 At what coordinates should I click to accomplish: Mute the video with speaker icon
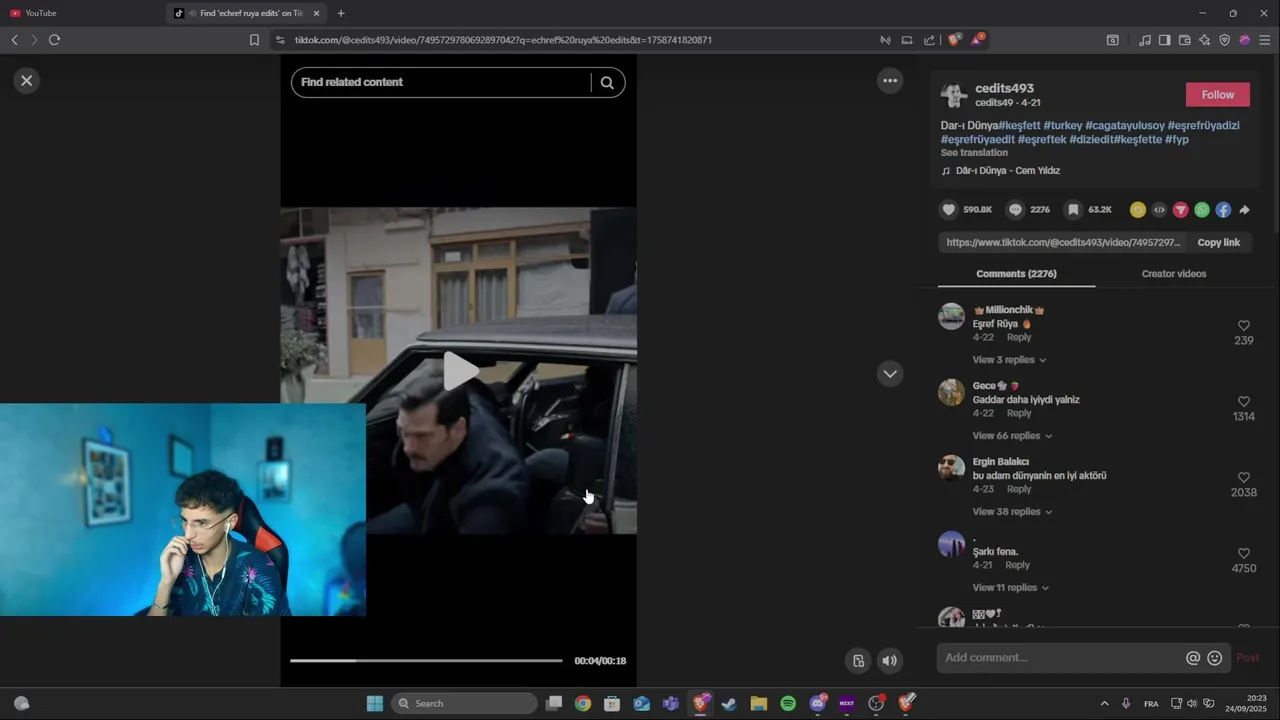click(889, 660)
